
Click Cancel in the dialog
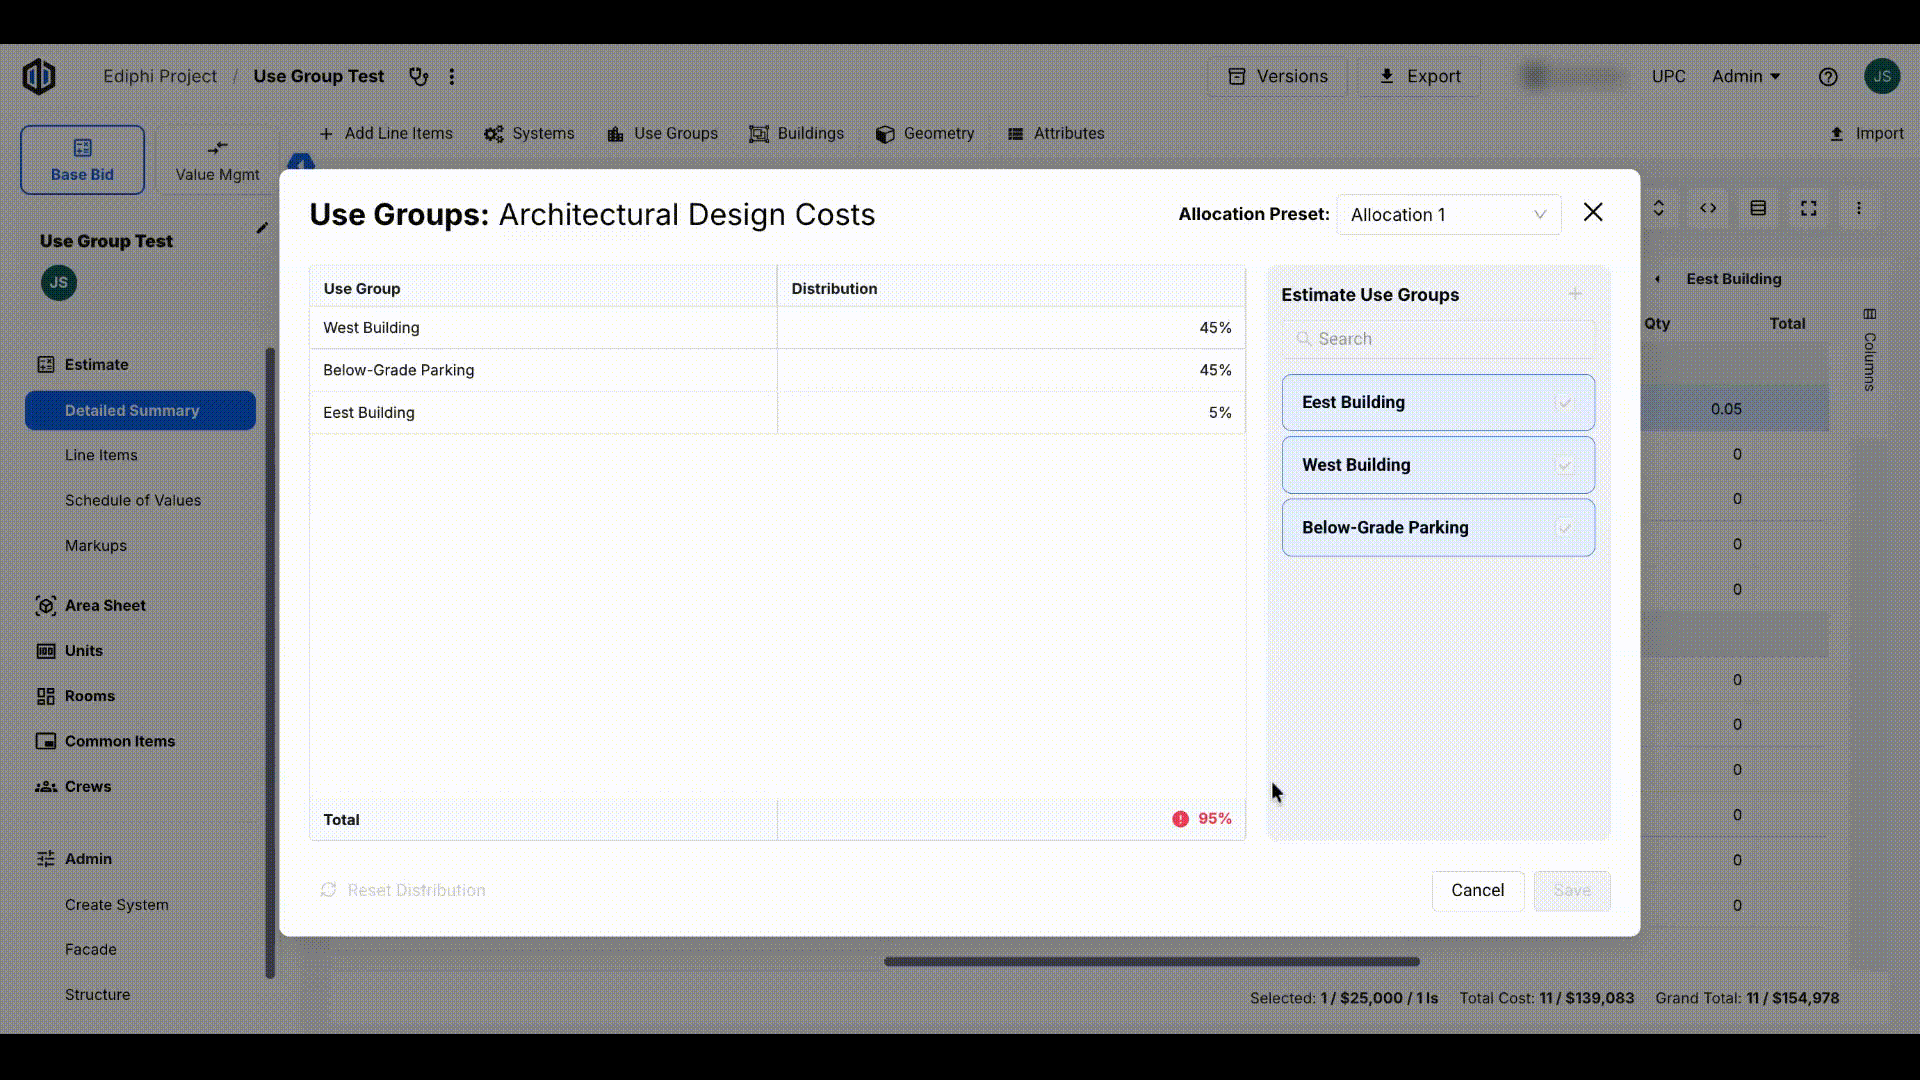tap(1477, 890)
